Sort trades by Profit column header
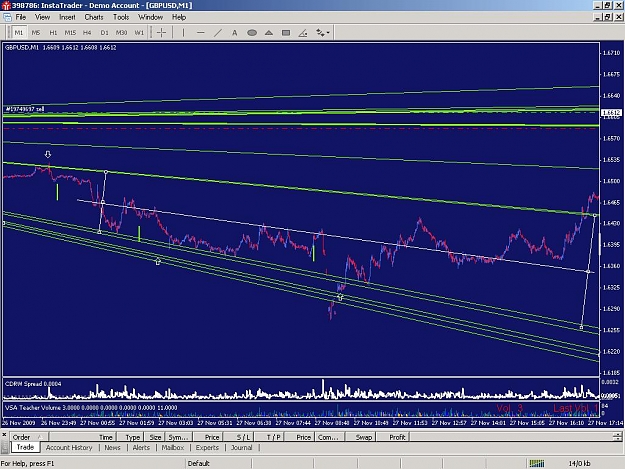This screenshot has width=625, height=469. (393, 437)
